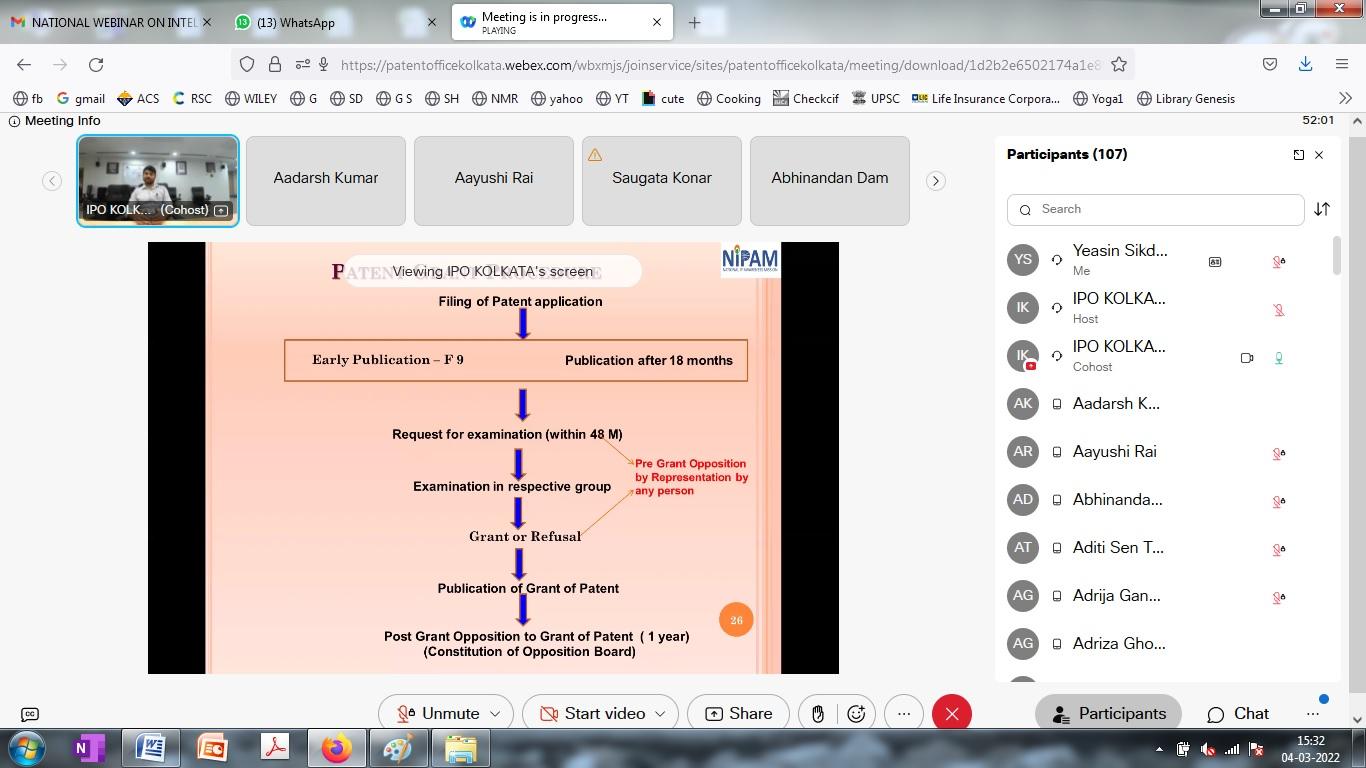
Task: Open the WILEY bookmark
Action: point(251,98)
